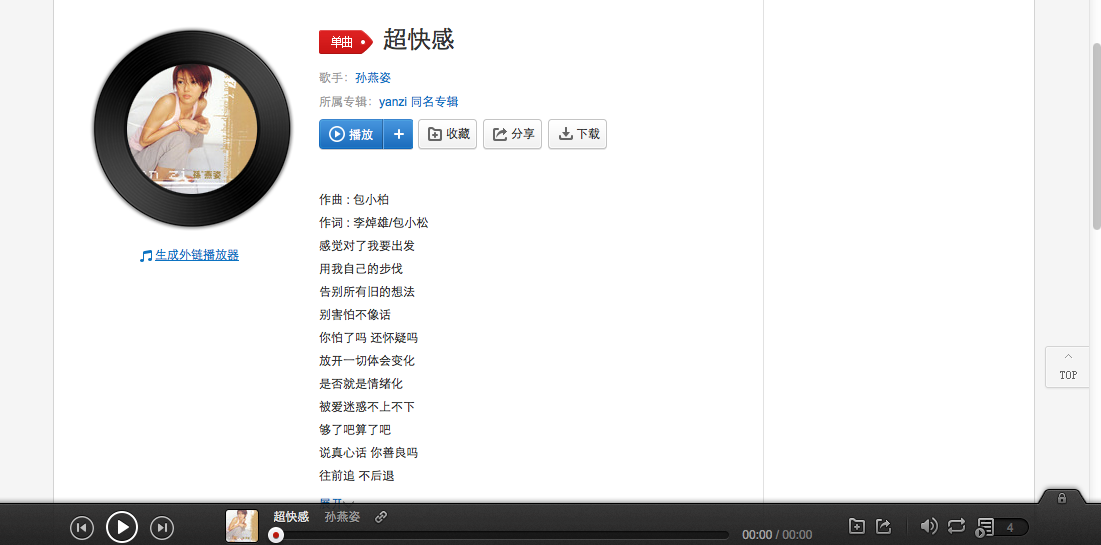Mute the volume speaker icon
This screenshot has height=545, width=1101.
929,526
